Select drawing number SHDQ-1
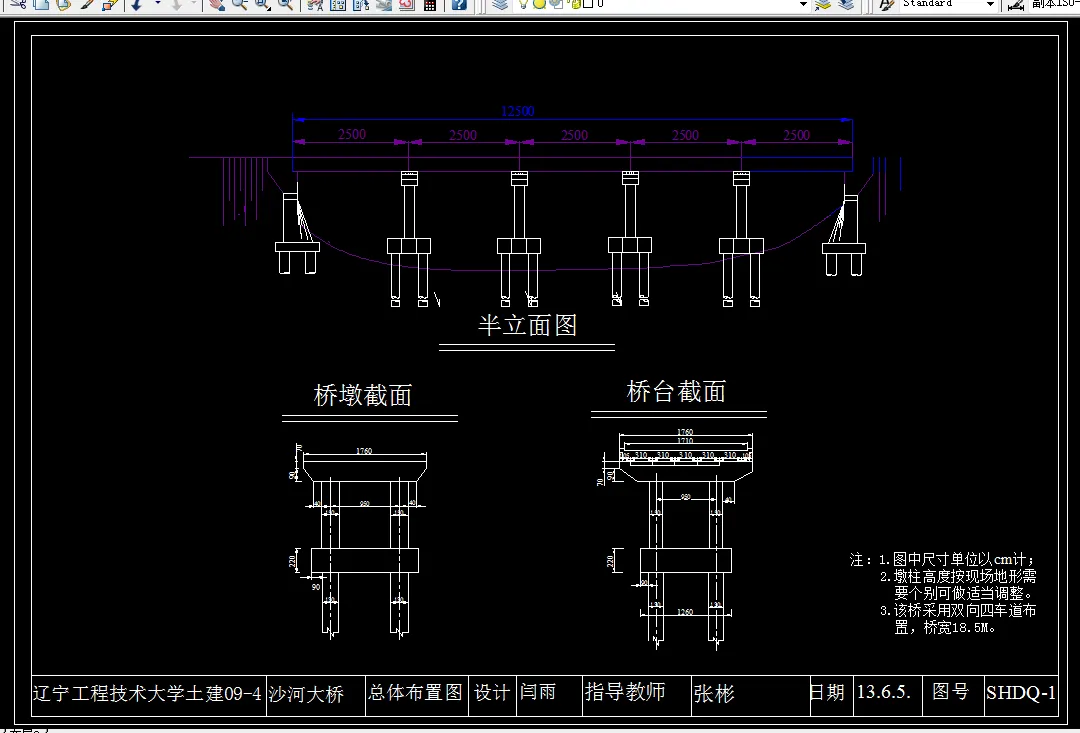The width and height of the screenshot is (1080, 733). pyautogui.click(x=1021, y=692)
